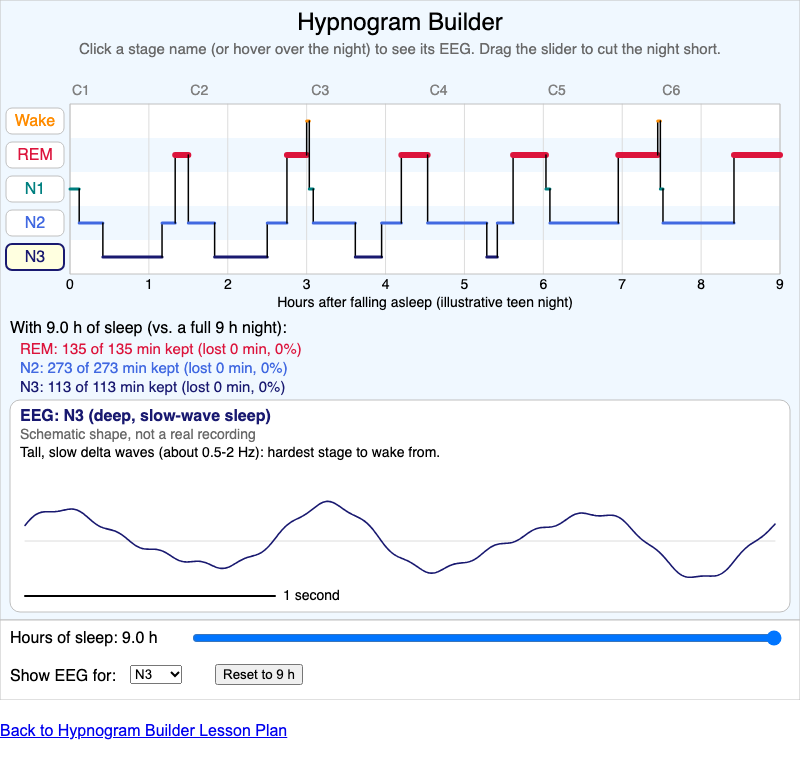This screenshot has height=760, width=800.
Task: Click the EEG: N3 deep slow-wave sleep heading
Action: [x=145, y=415]
